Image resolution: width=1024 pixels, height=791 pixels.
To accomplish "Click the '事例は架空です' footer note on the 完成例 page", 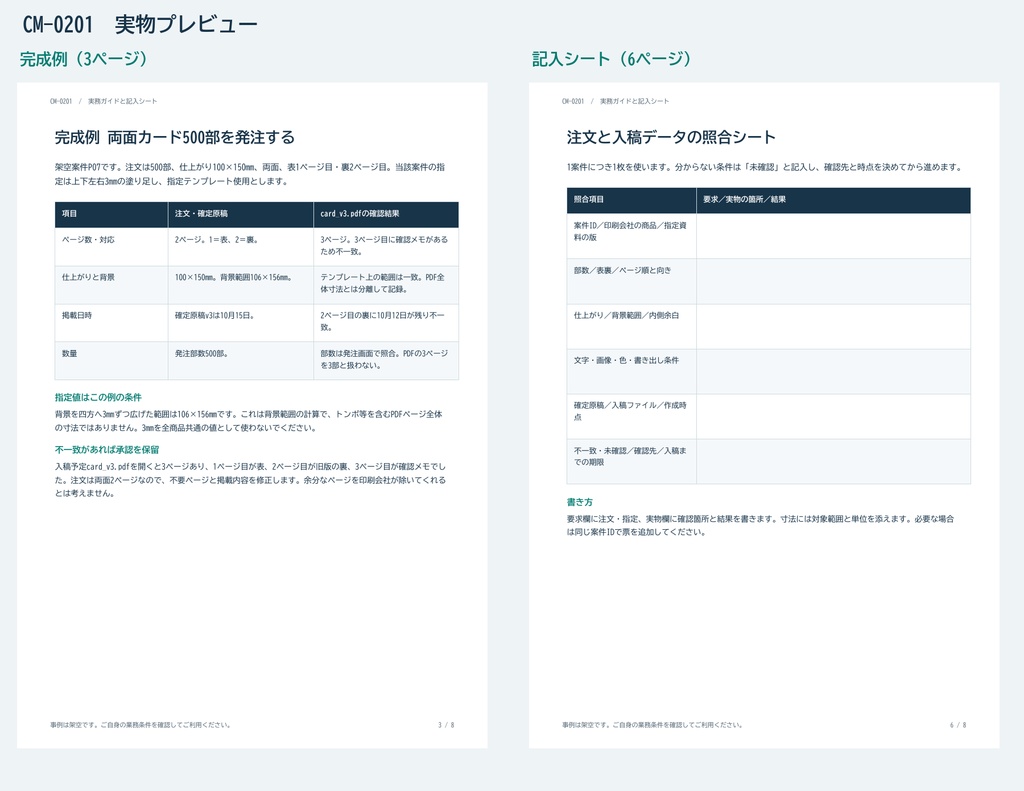I will coord(140,725).
